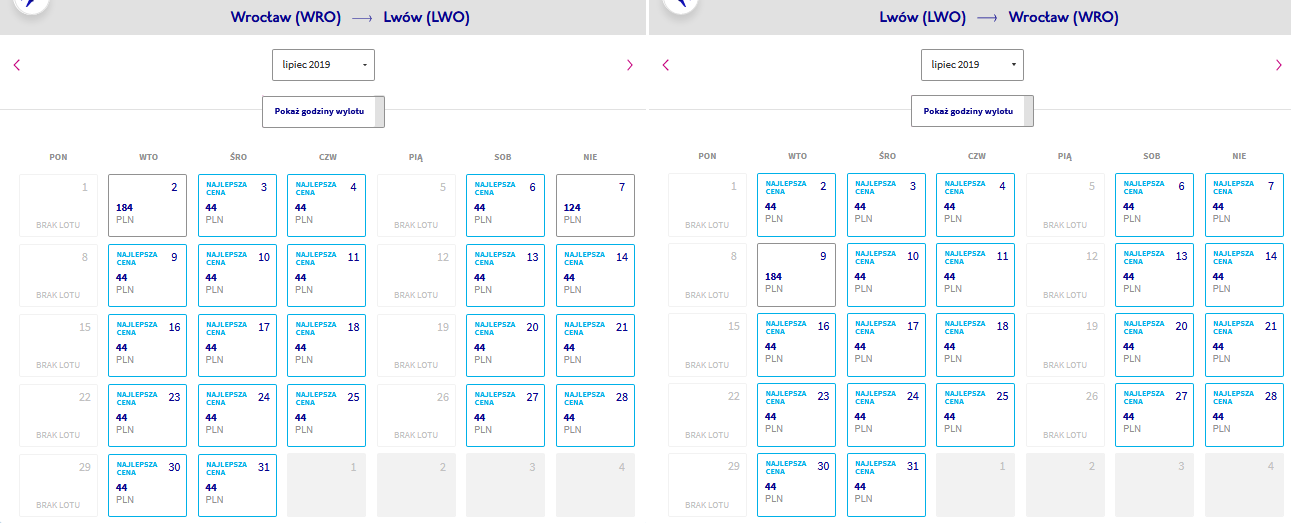Select July 28 return Sunday flight
The image size is (1291, 523).
[1244, 415]
